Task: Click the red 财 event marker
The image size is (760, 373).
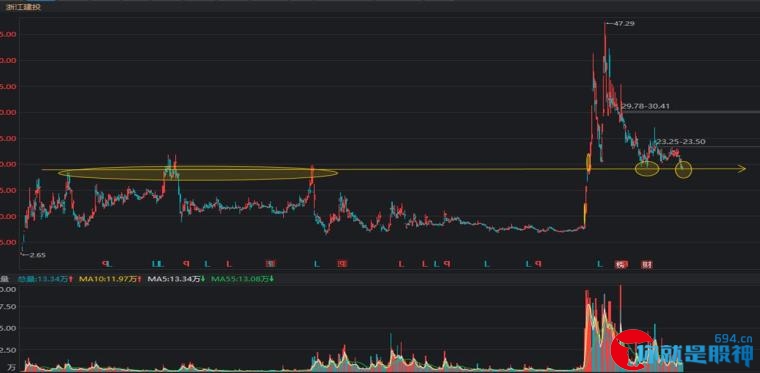Action: tap(647, 264)
